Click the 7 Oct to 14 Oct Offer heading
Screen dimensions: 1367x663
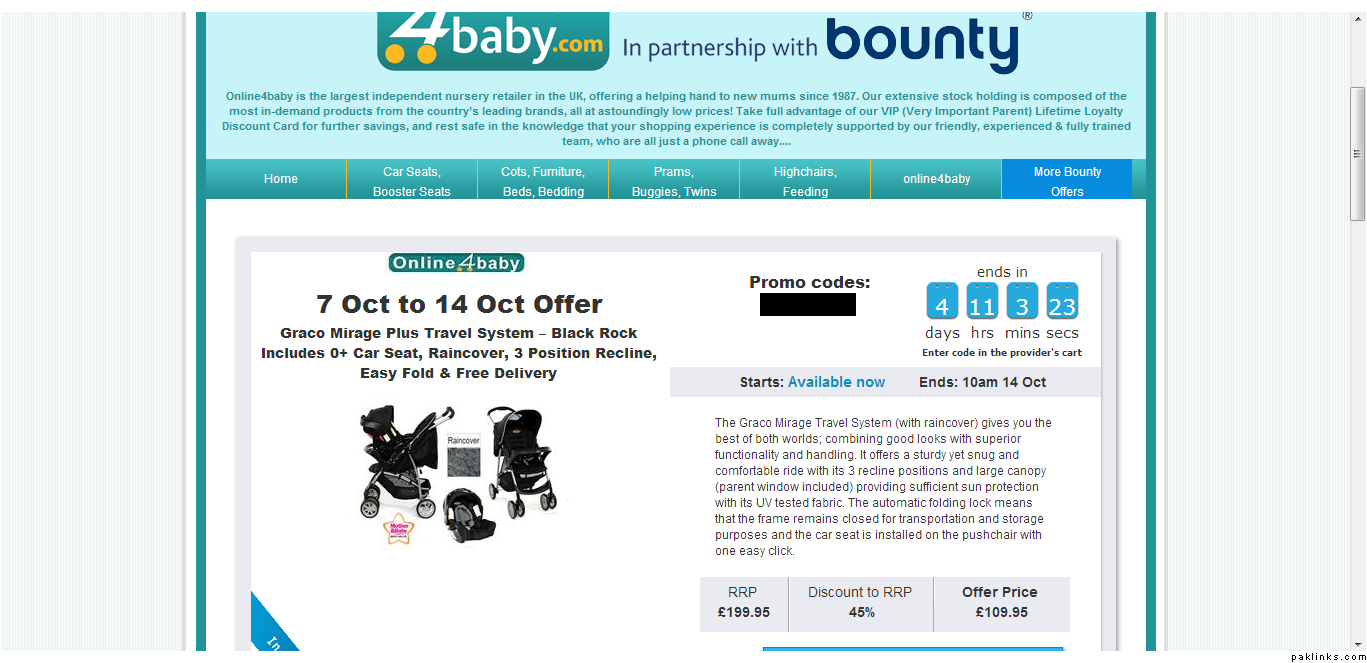point(459,304)
